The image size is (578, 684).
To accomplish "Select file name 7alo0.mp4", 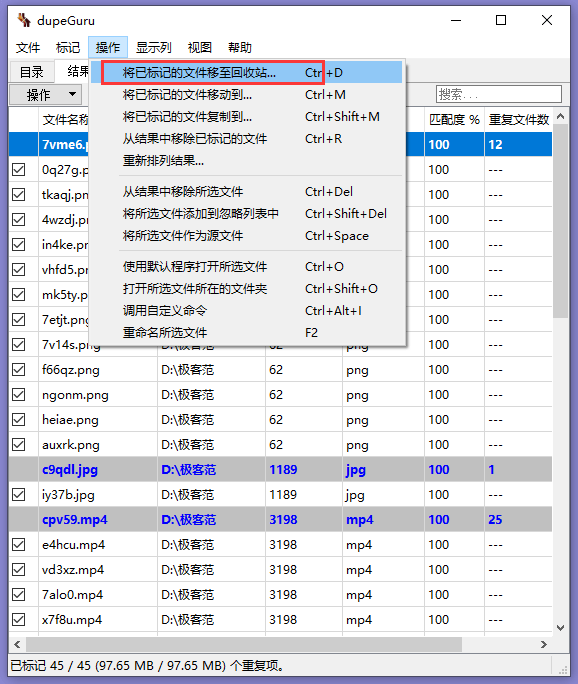I will point(72,595).
